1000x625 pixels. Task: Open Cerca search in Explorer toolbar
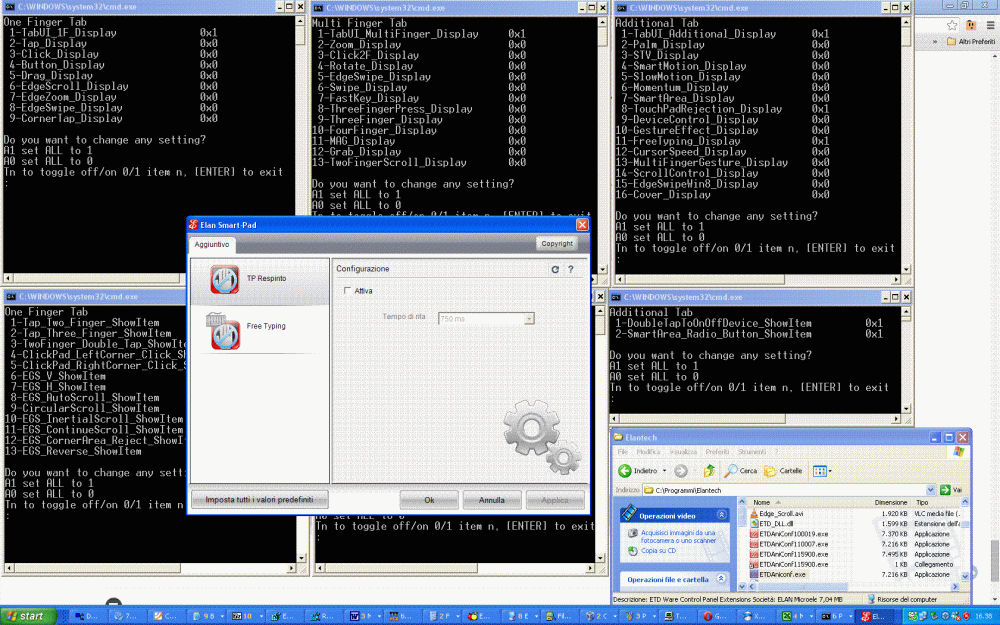[740, 471]
